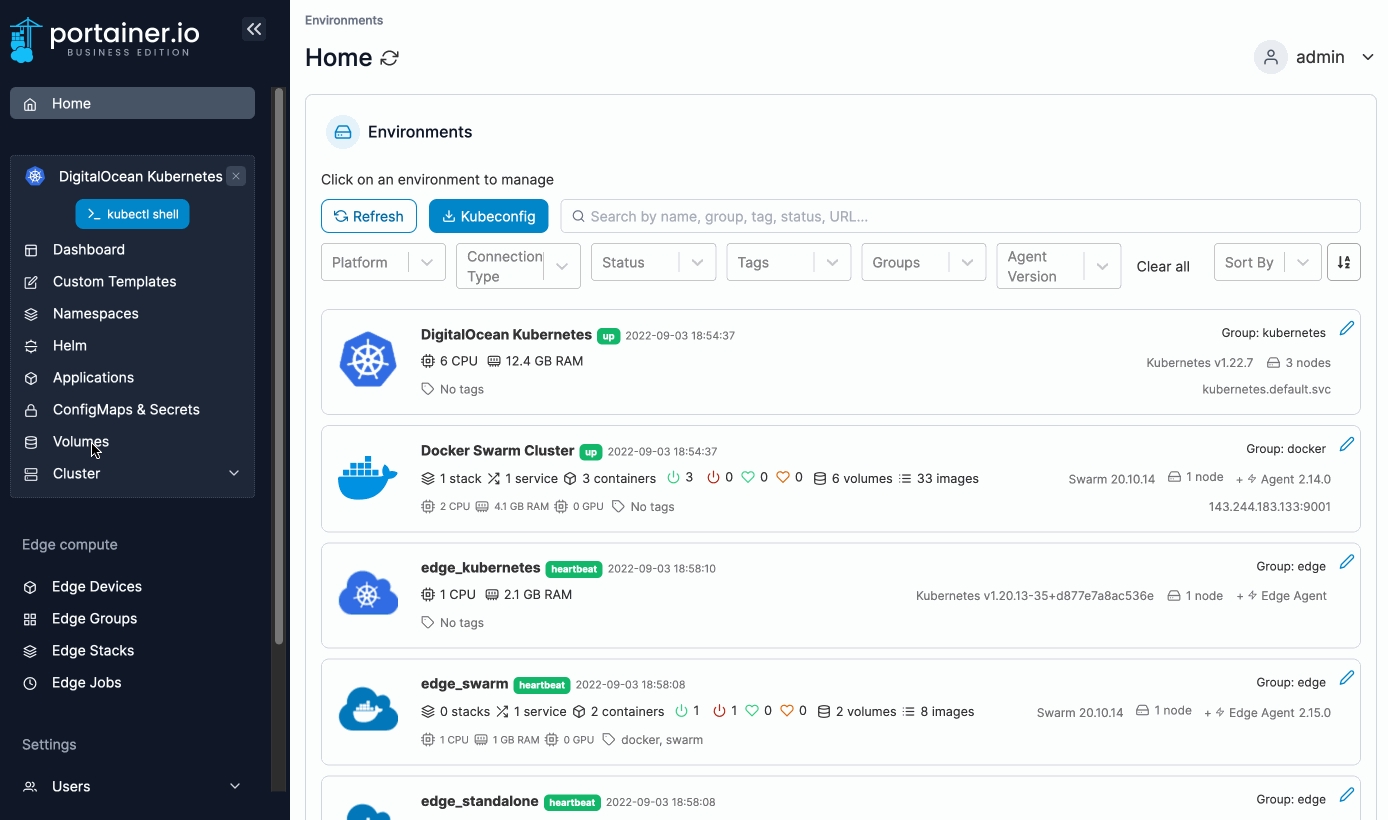
Task: Close the DigitalOcean Kubernetes environment panel
Action: tap(236, 176)
